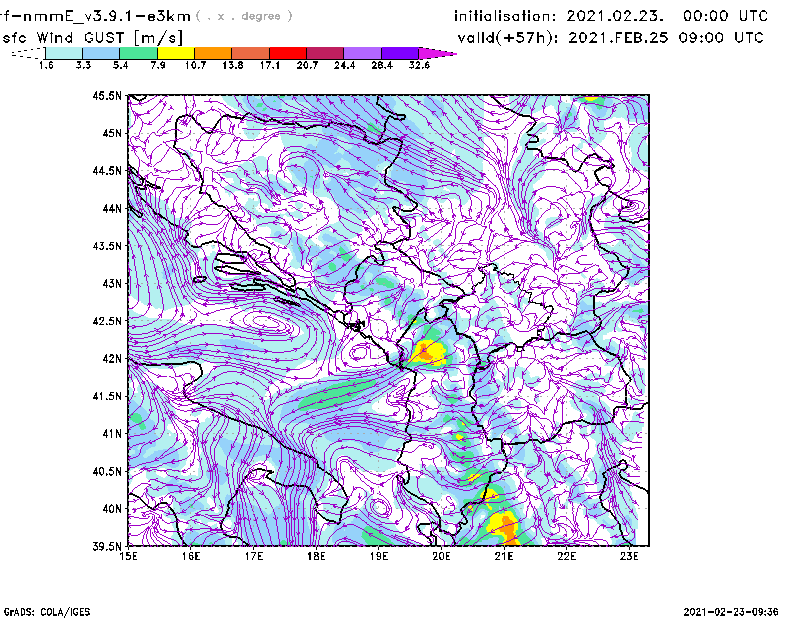Click the lavender 24.4–28.4 legend swatch
This screenshot has width=800, height=618.
point(363,53)
